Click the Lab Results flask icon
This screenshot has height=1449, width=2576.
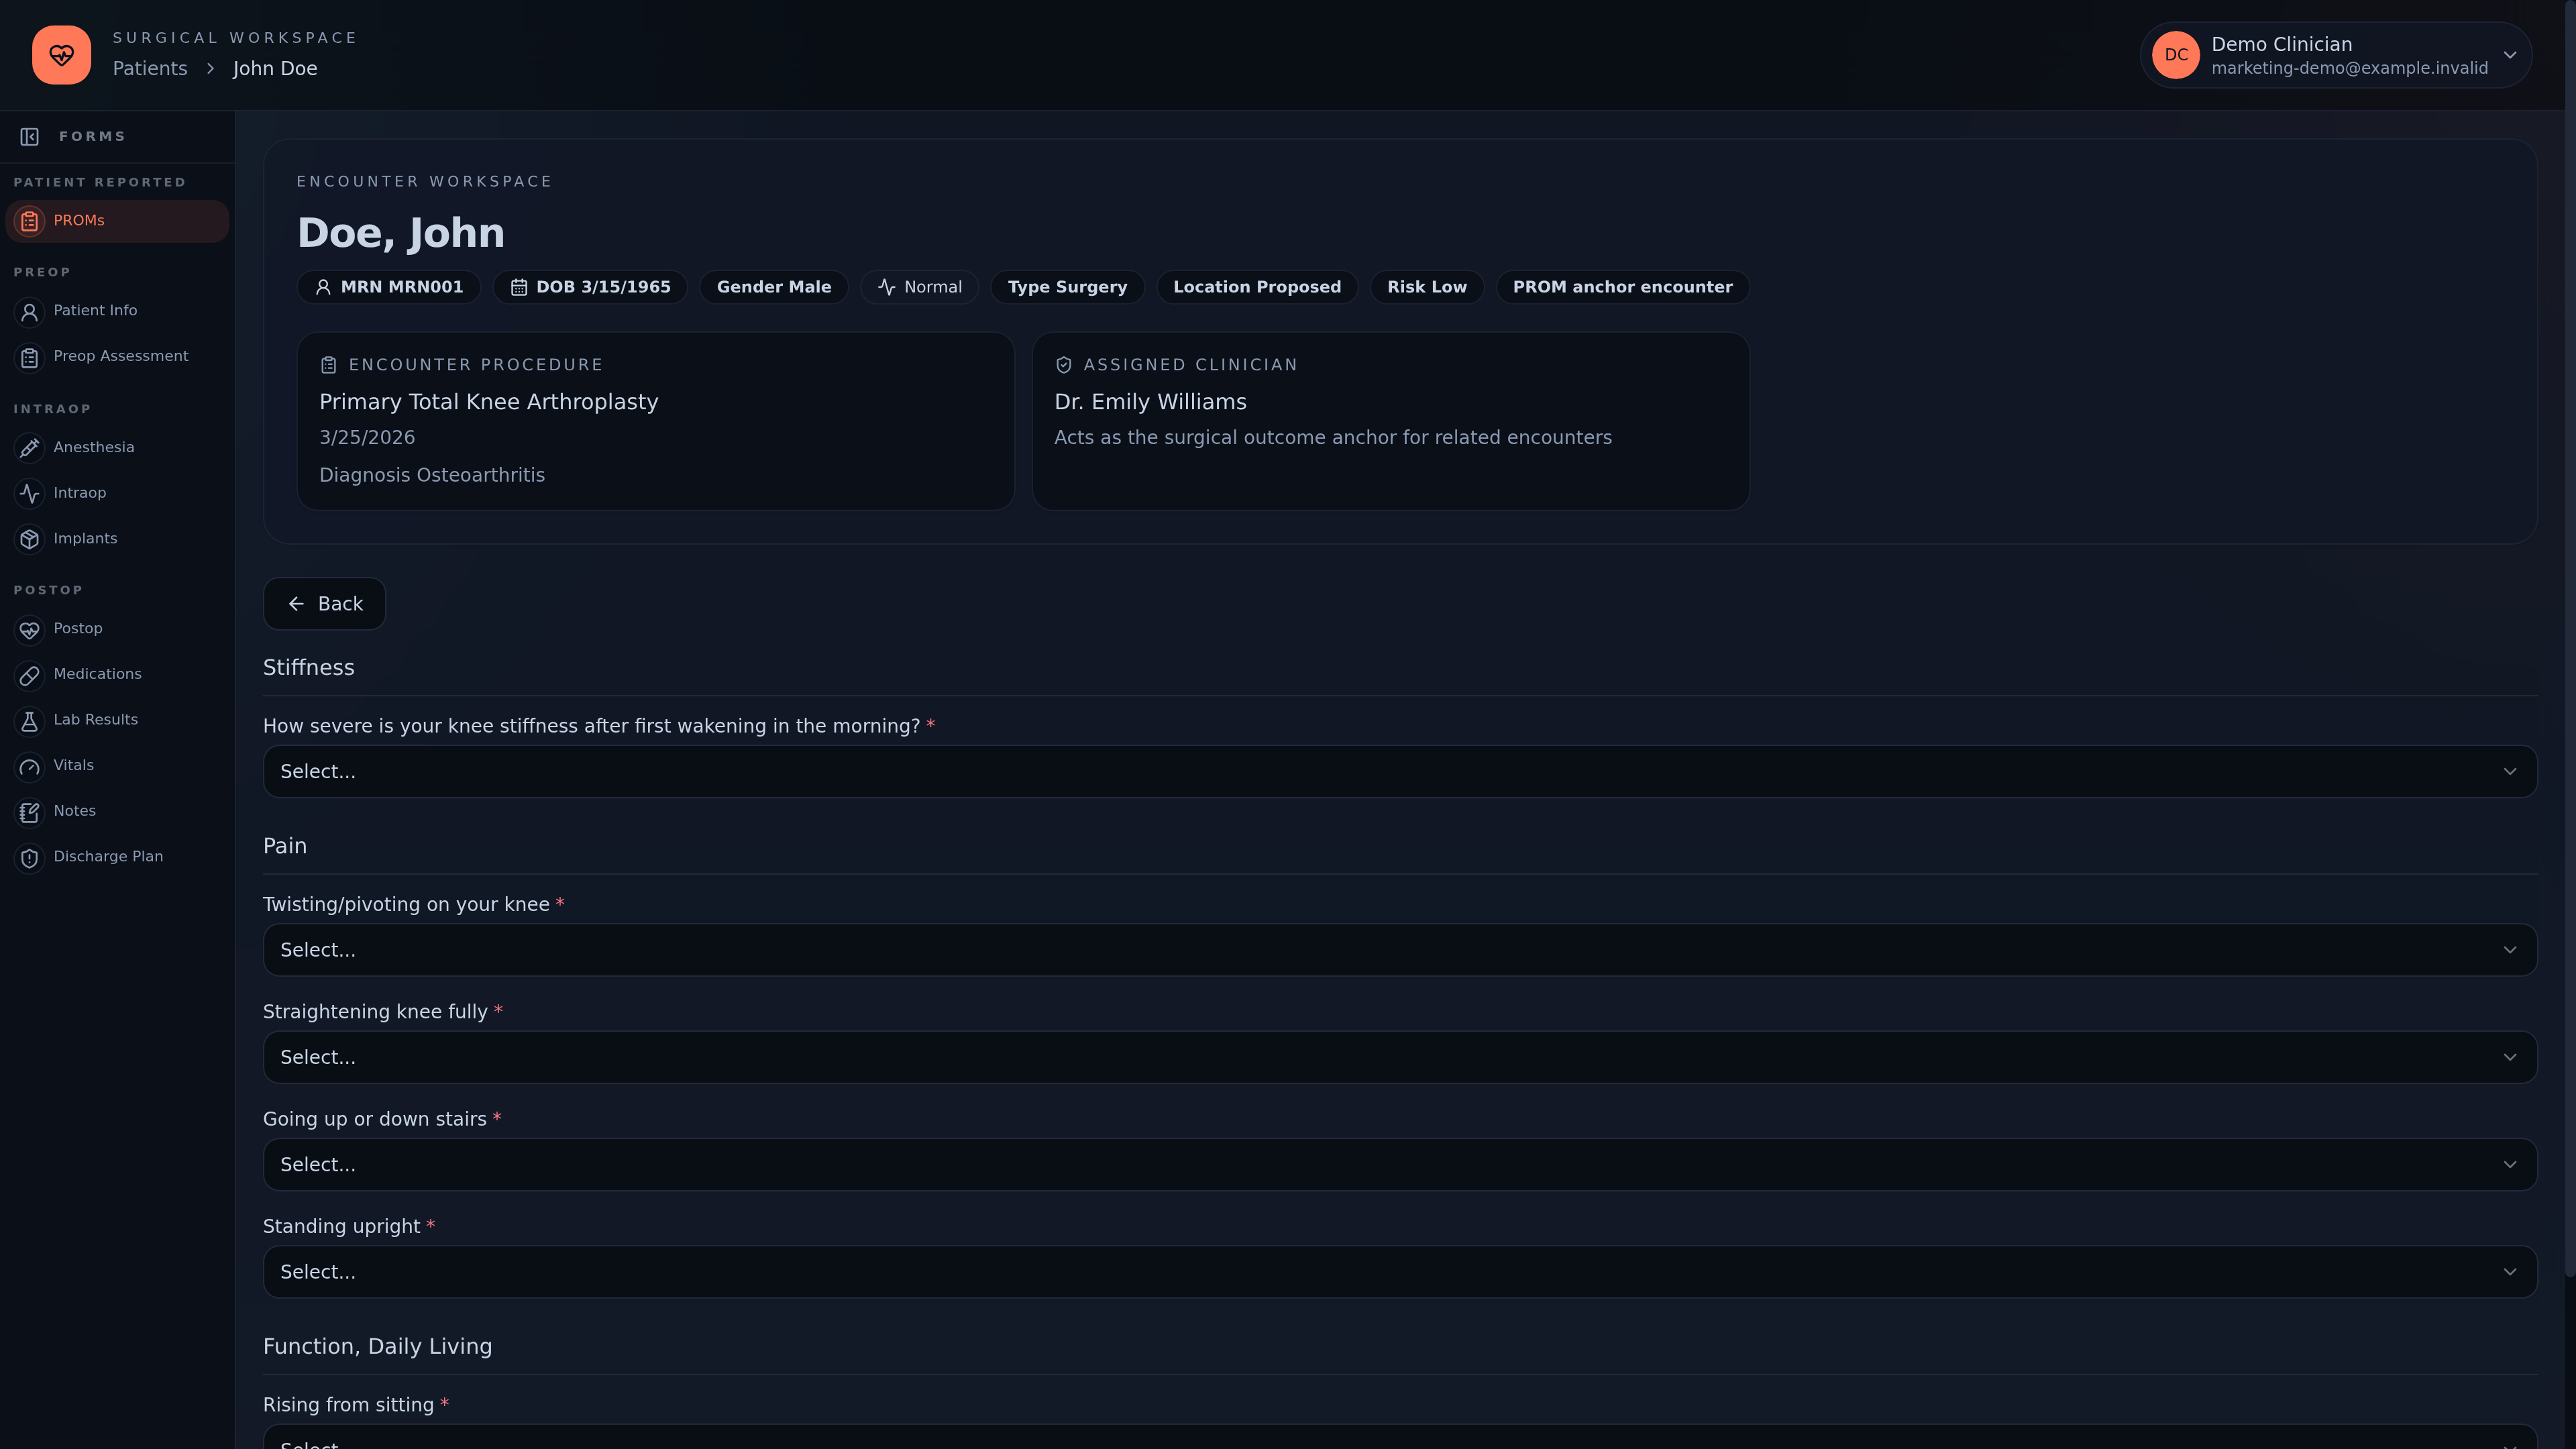30,721
